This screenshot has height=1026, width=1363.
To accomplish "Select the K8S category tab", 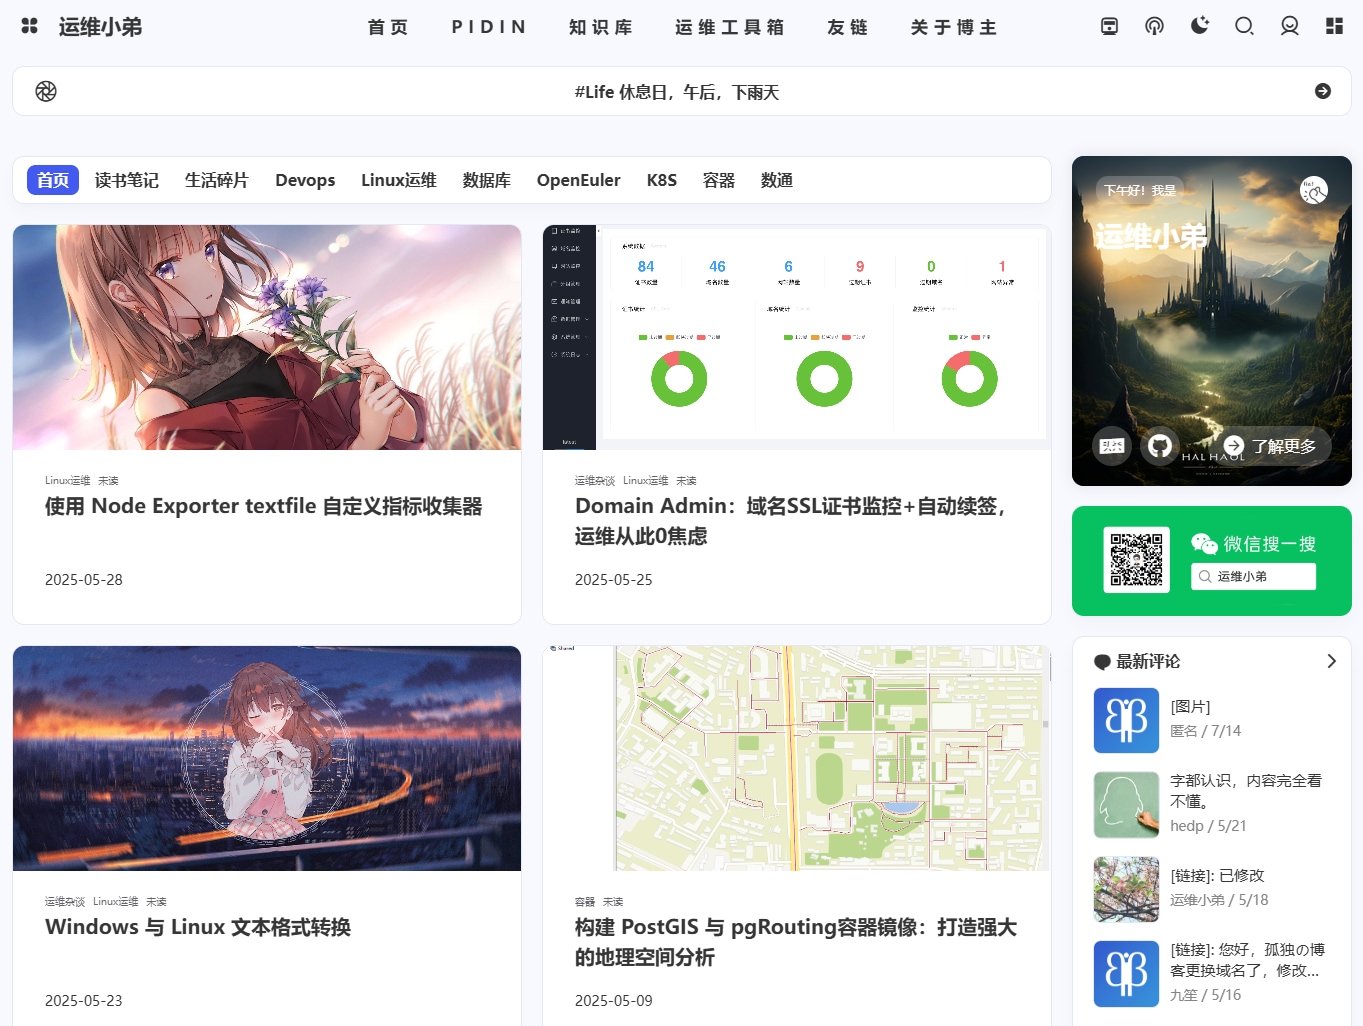I will tap(661, 180).
